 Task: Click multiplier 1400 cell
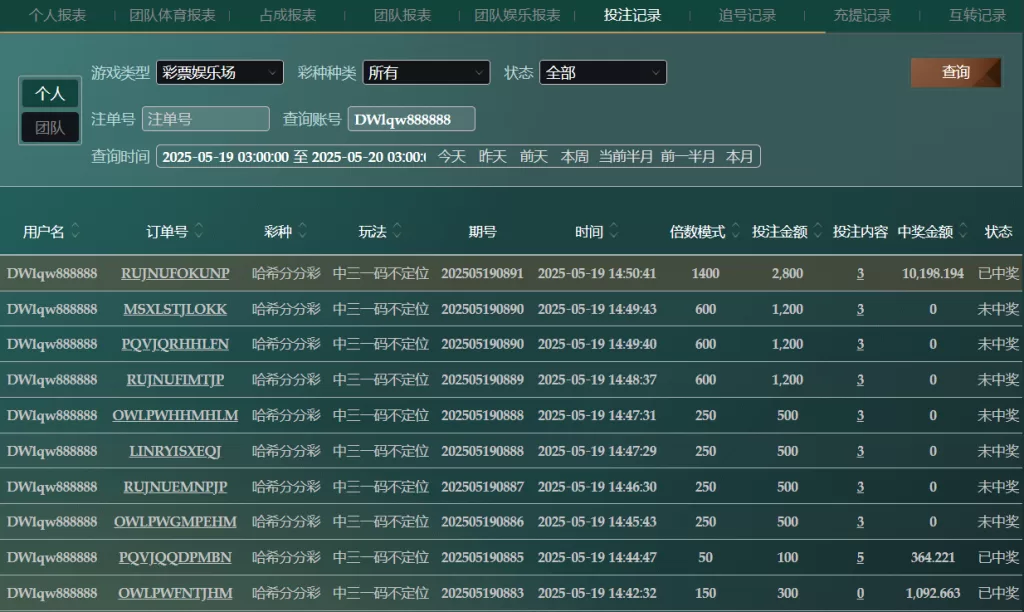pyautogui.click(x=705, y=274)
